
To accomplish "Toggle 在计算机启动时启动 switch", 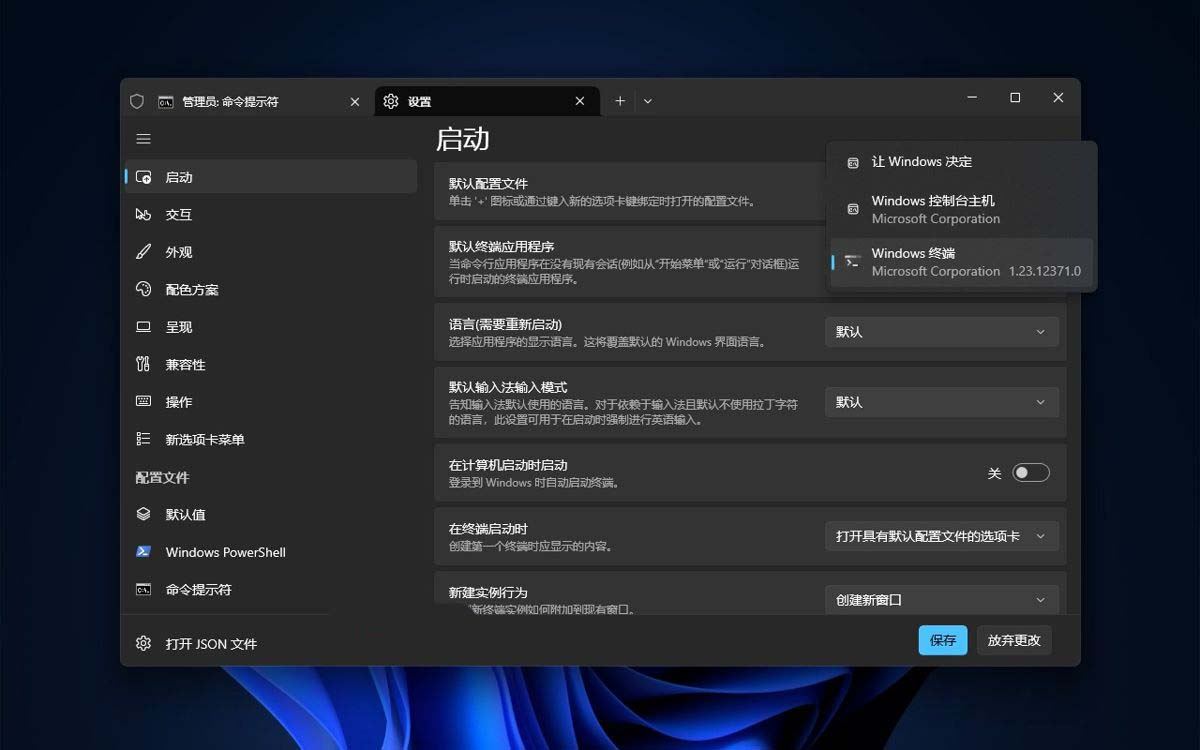I will tap(1031, 473).
